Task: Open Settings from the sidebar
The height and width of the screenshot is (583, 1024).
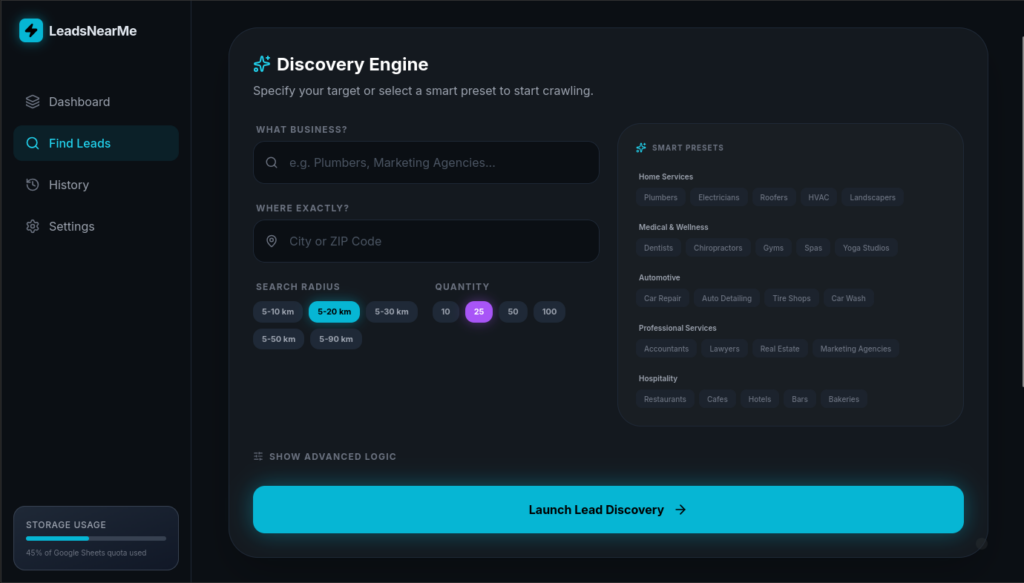Action: 96,227
